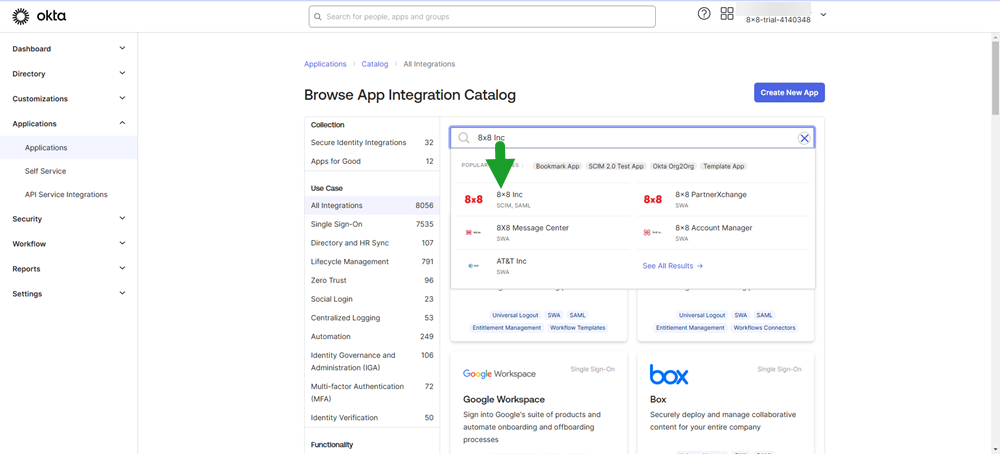Image resolution: width=1000 pixels, height=455 pixels.
Task: Open API Service Integrations in sidebar
Action: (68, 195)
